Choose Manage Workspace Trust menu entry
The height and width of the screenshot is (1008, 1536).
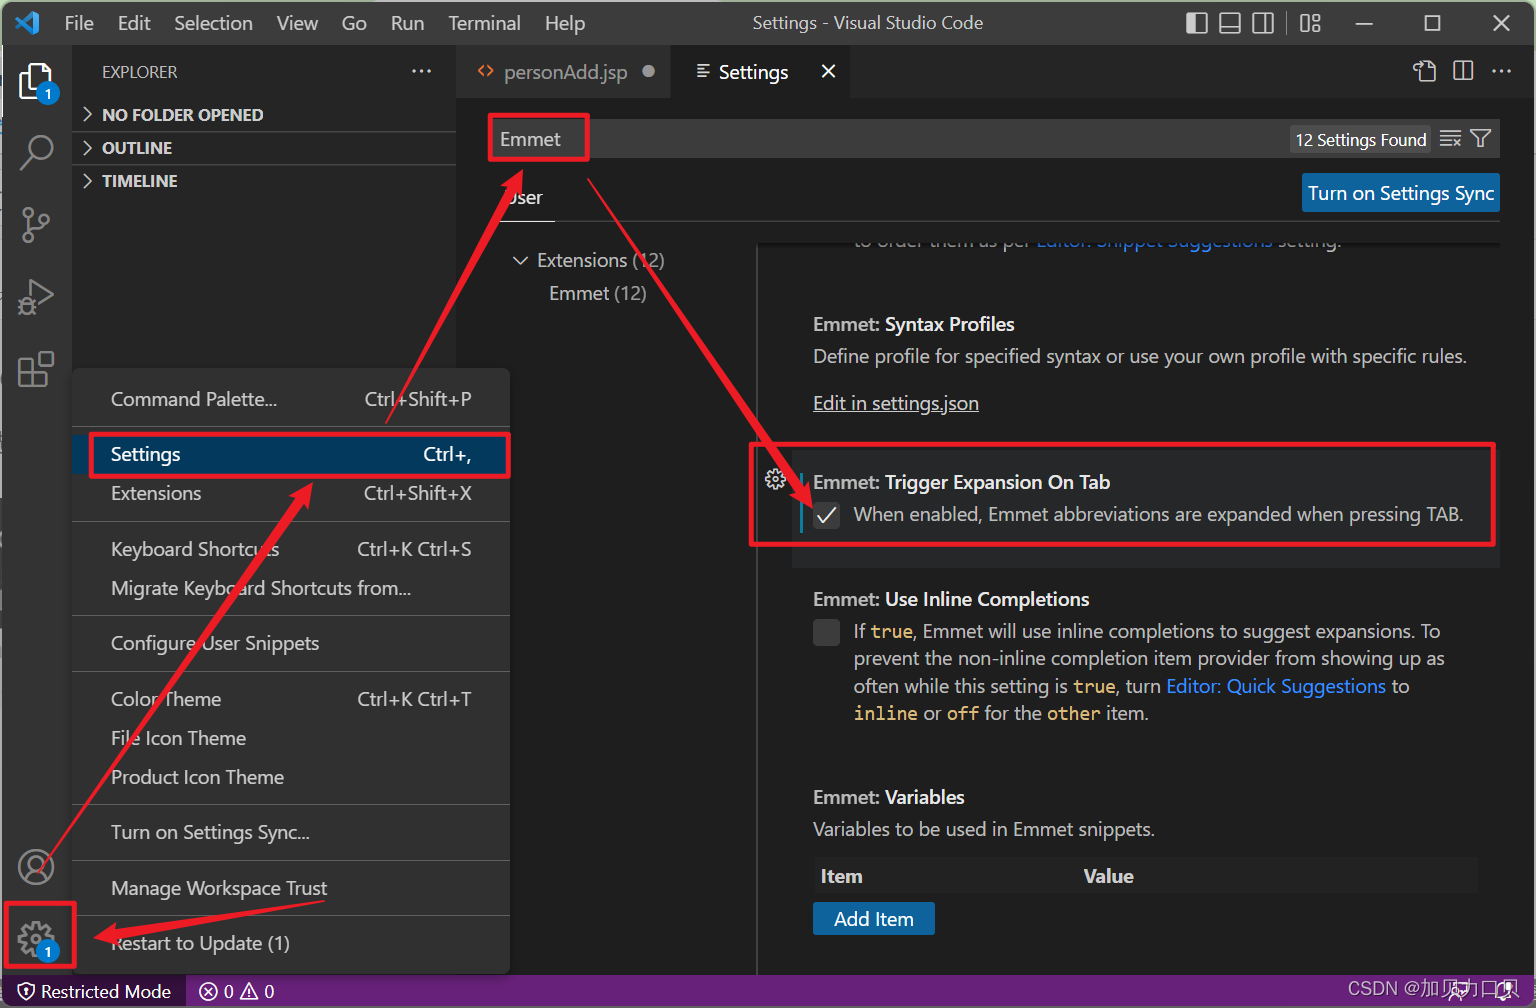(x=291, y=888)
